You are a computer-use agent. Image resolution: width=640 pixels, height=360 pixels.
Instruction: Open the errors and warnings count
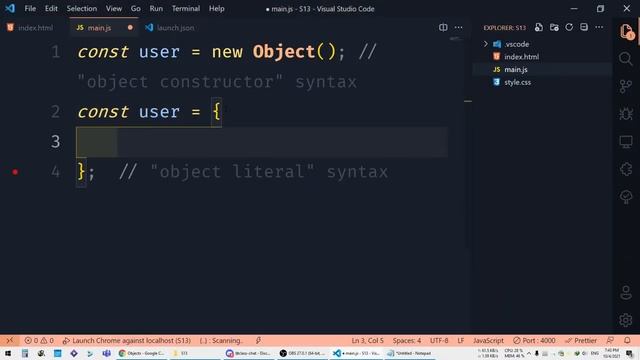[x=39, y=340]
